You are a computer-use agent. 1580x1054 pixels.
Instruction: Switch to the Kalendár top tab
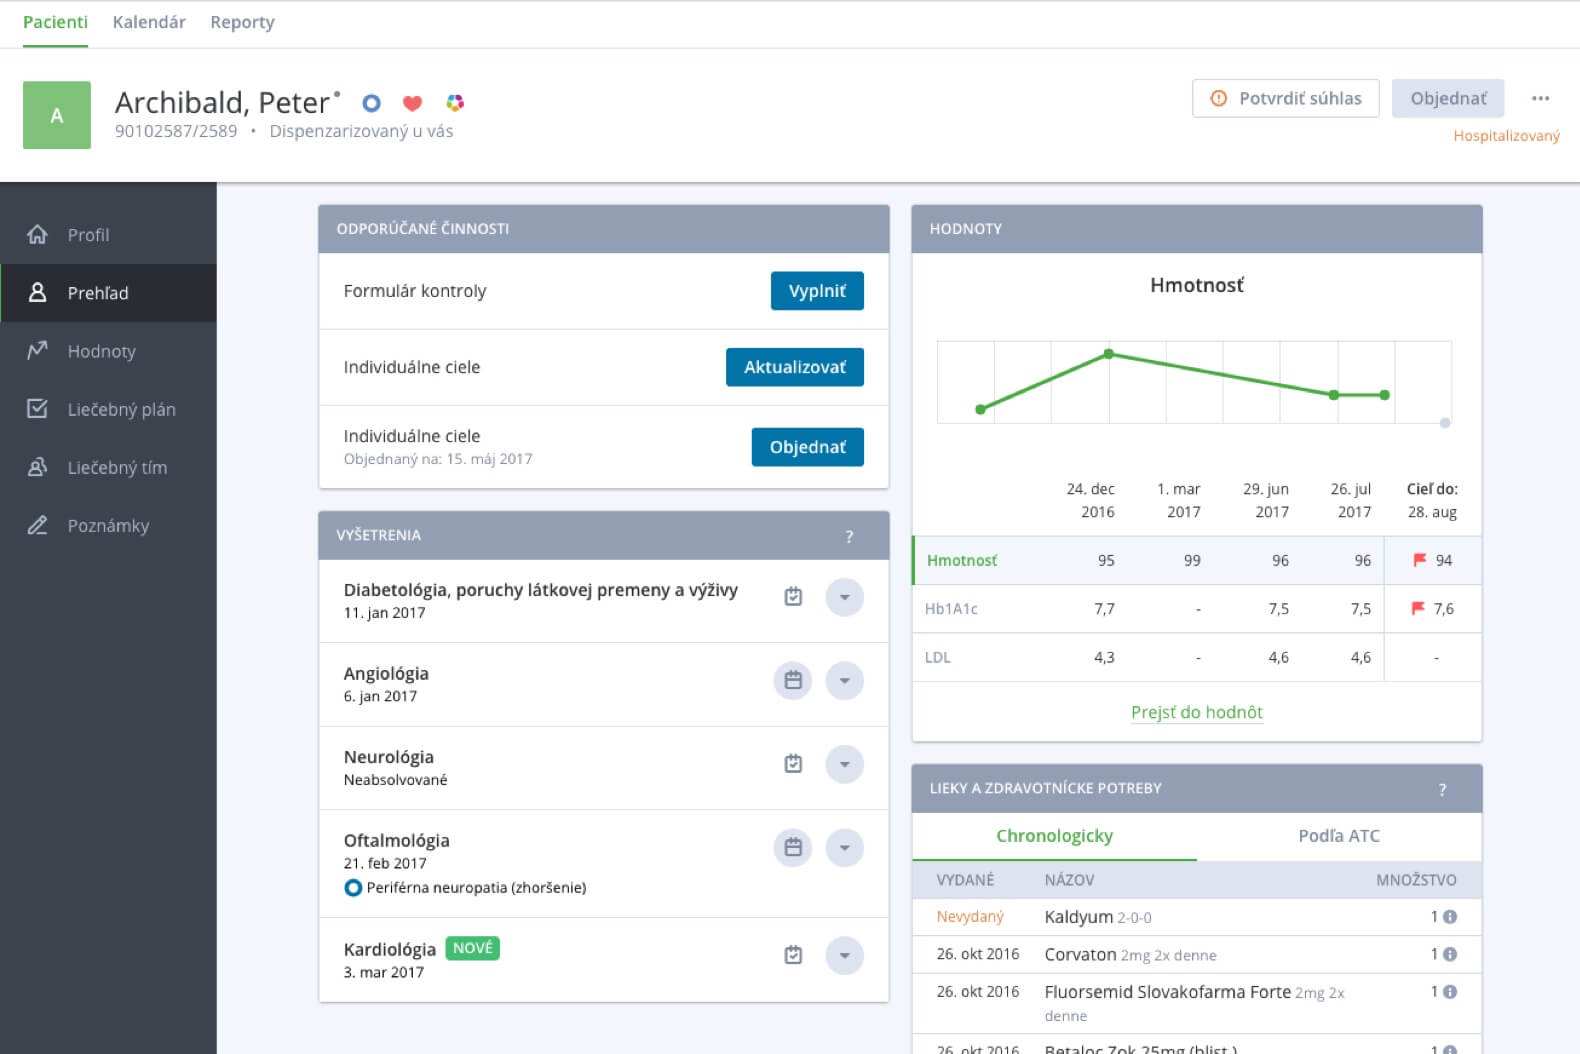[x=149, y=22]
